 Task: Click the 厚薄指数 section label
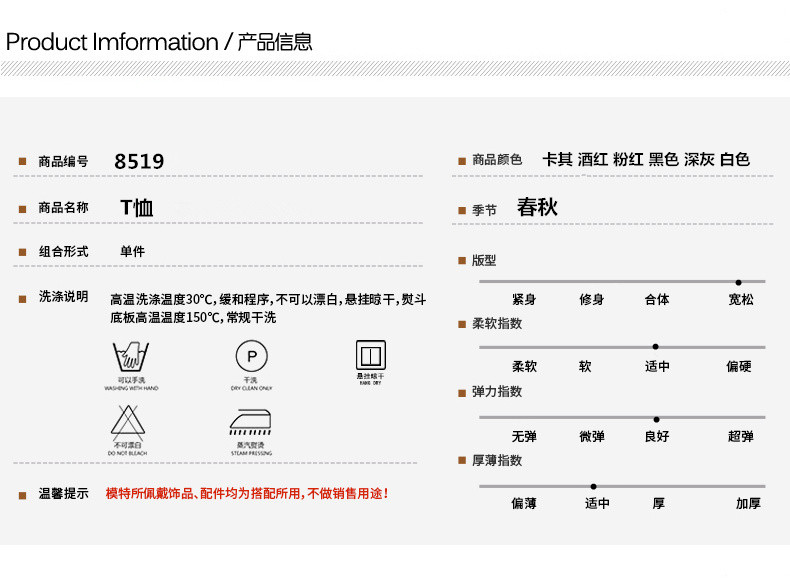click(497, 460)
